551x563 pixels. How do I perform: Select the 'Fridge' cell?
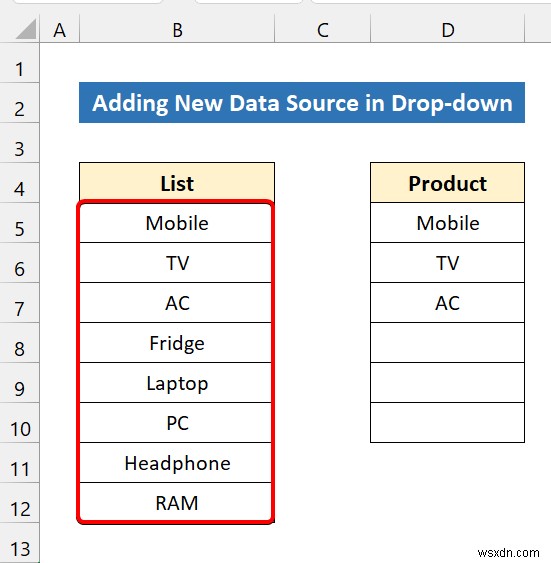coord(177,343)
